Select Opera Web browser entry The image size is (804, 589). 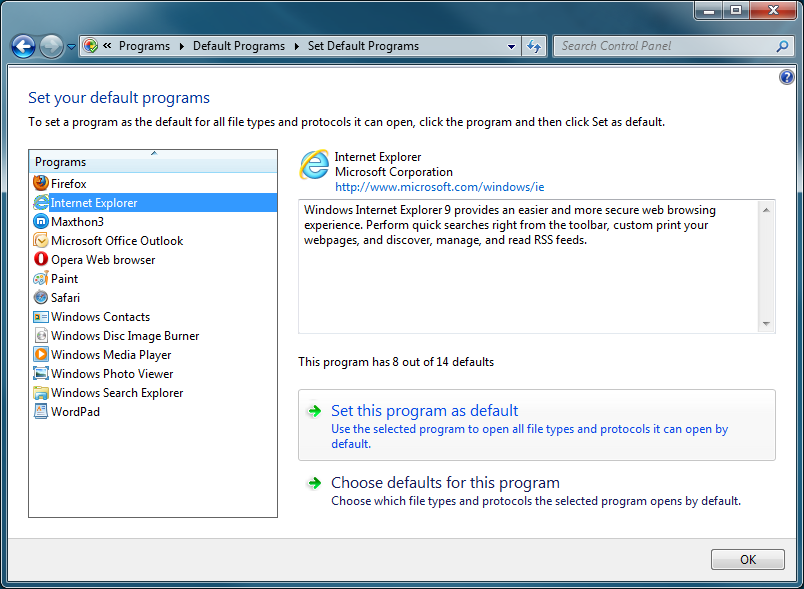(x=153, y=259)
